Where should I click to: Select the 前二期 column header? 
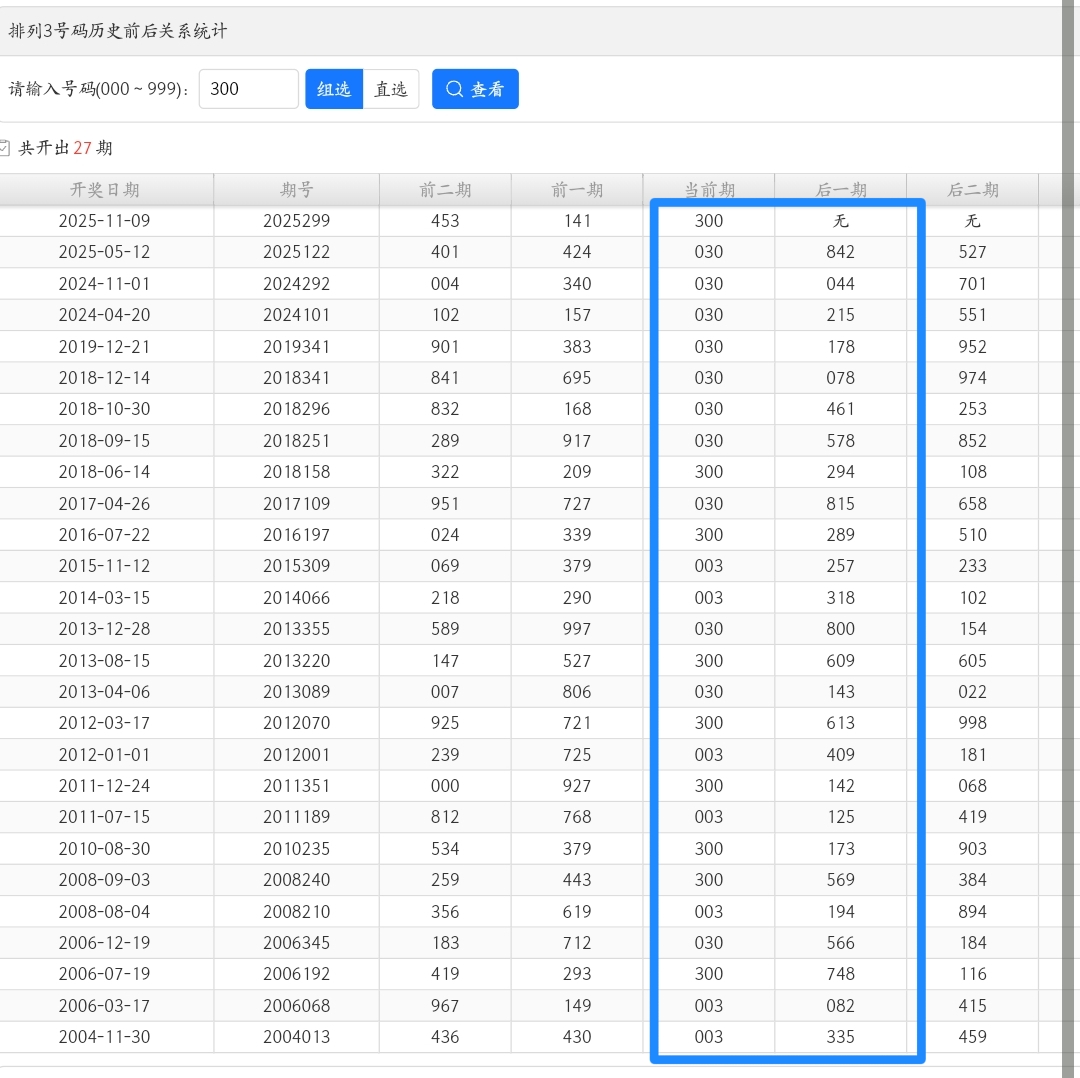[x=445, y=190]
